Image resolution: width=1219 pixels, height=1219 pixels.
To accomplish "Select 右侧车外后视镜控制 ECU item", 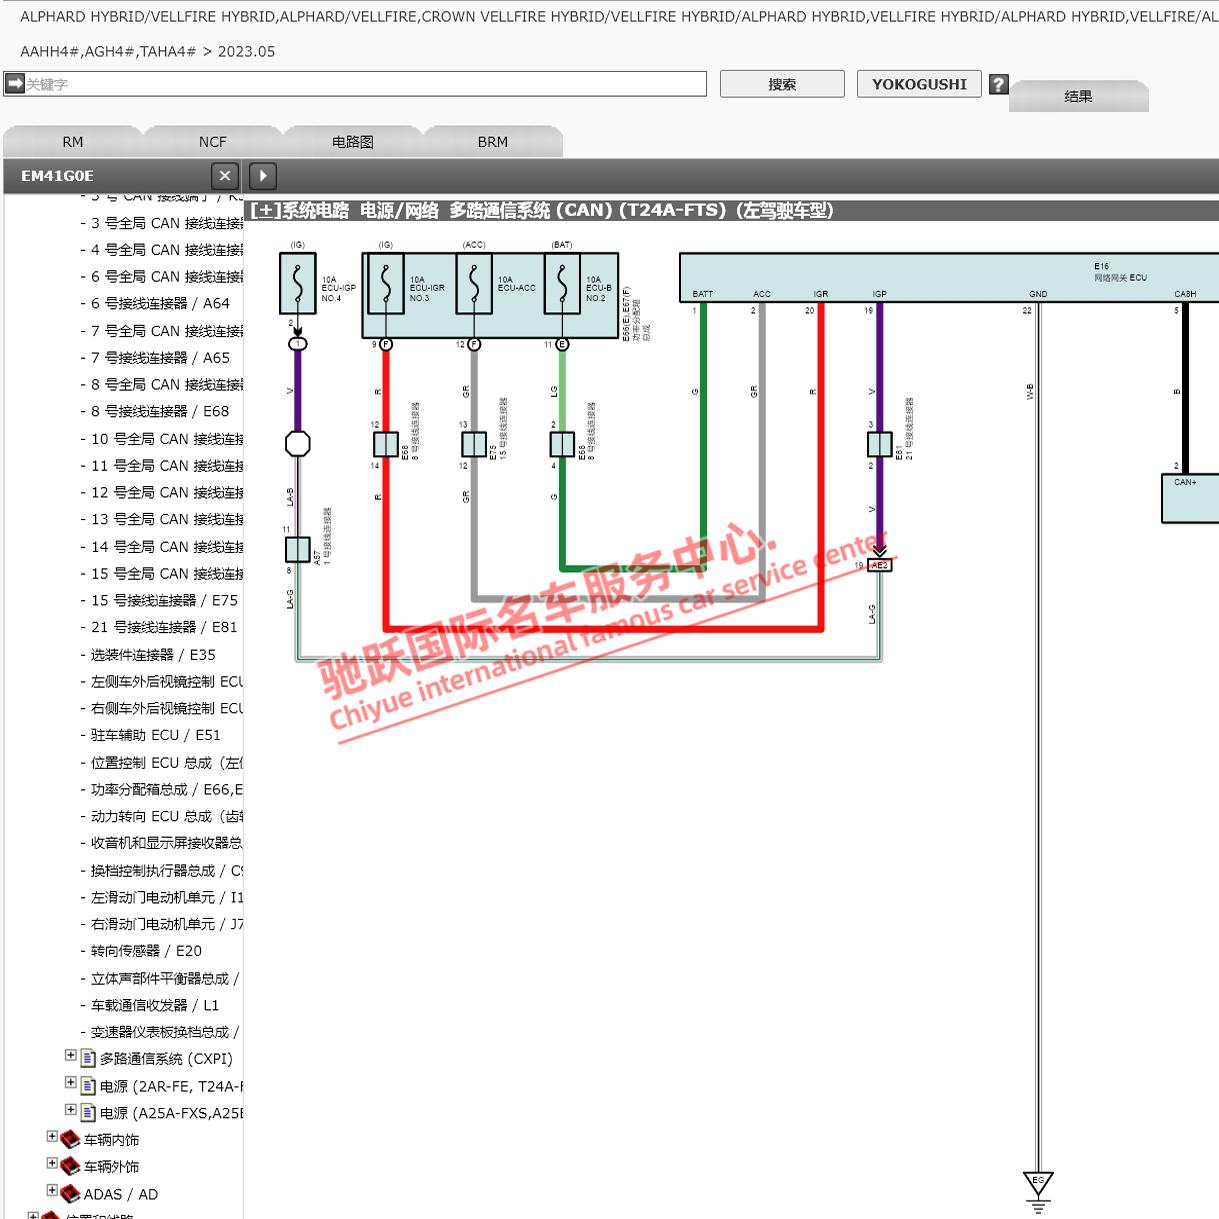I will coord(167,708).
